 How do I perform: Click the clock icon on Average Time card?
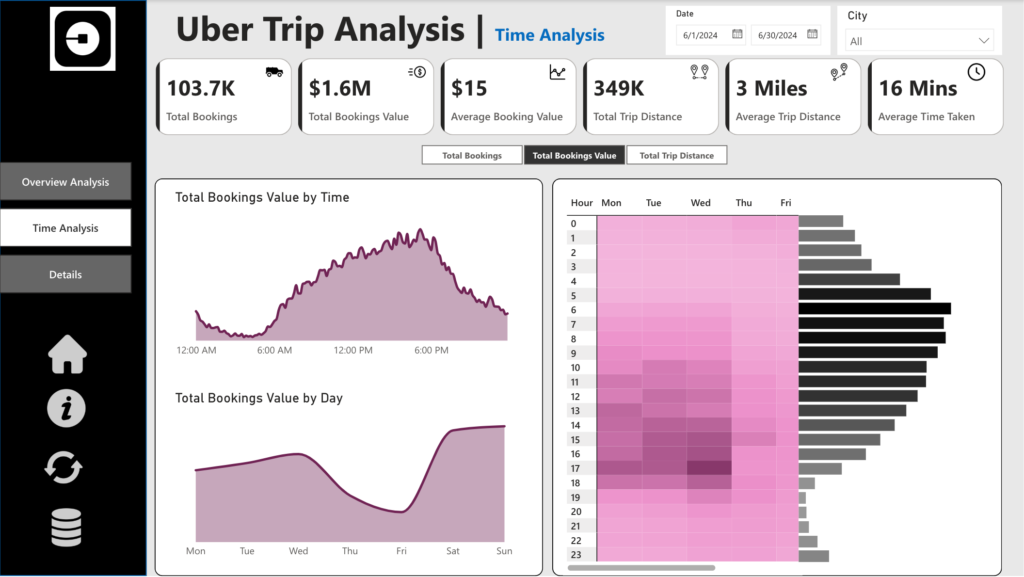click(x=976, y=72)
